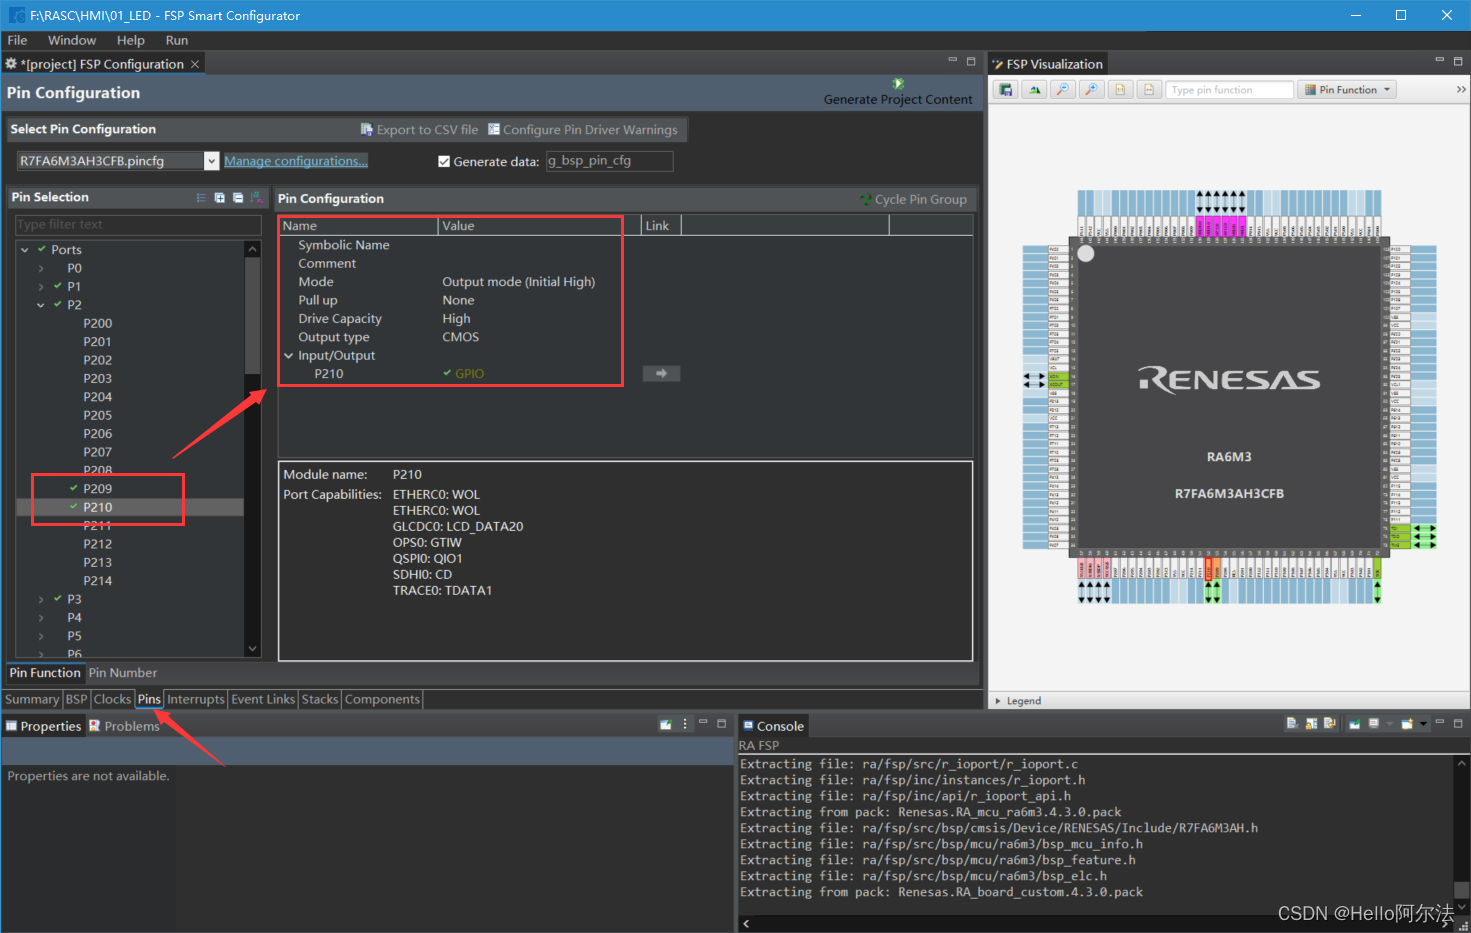Open the Problems tab
The height and width of the screenshot is (933, 1471).
[x=124, y=726]
